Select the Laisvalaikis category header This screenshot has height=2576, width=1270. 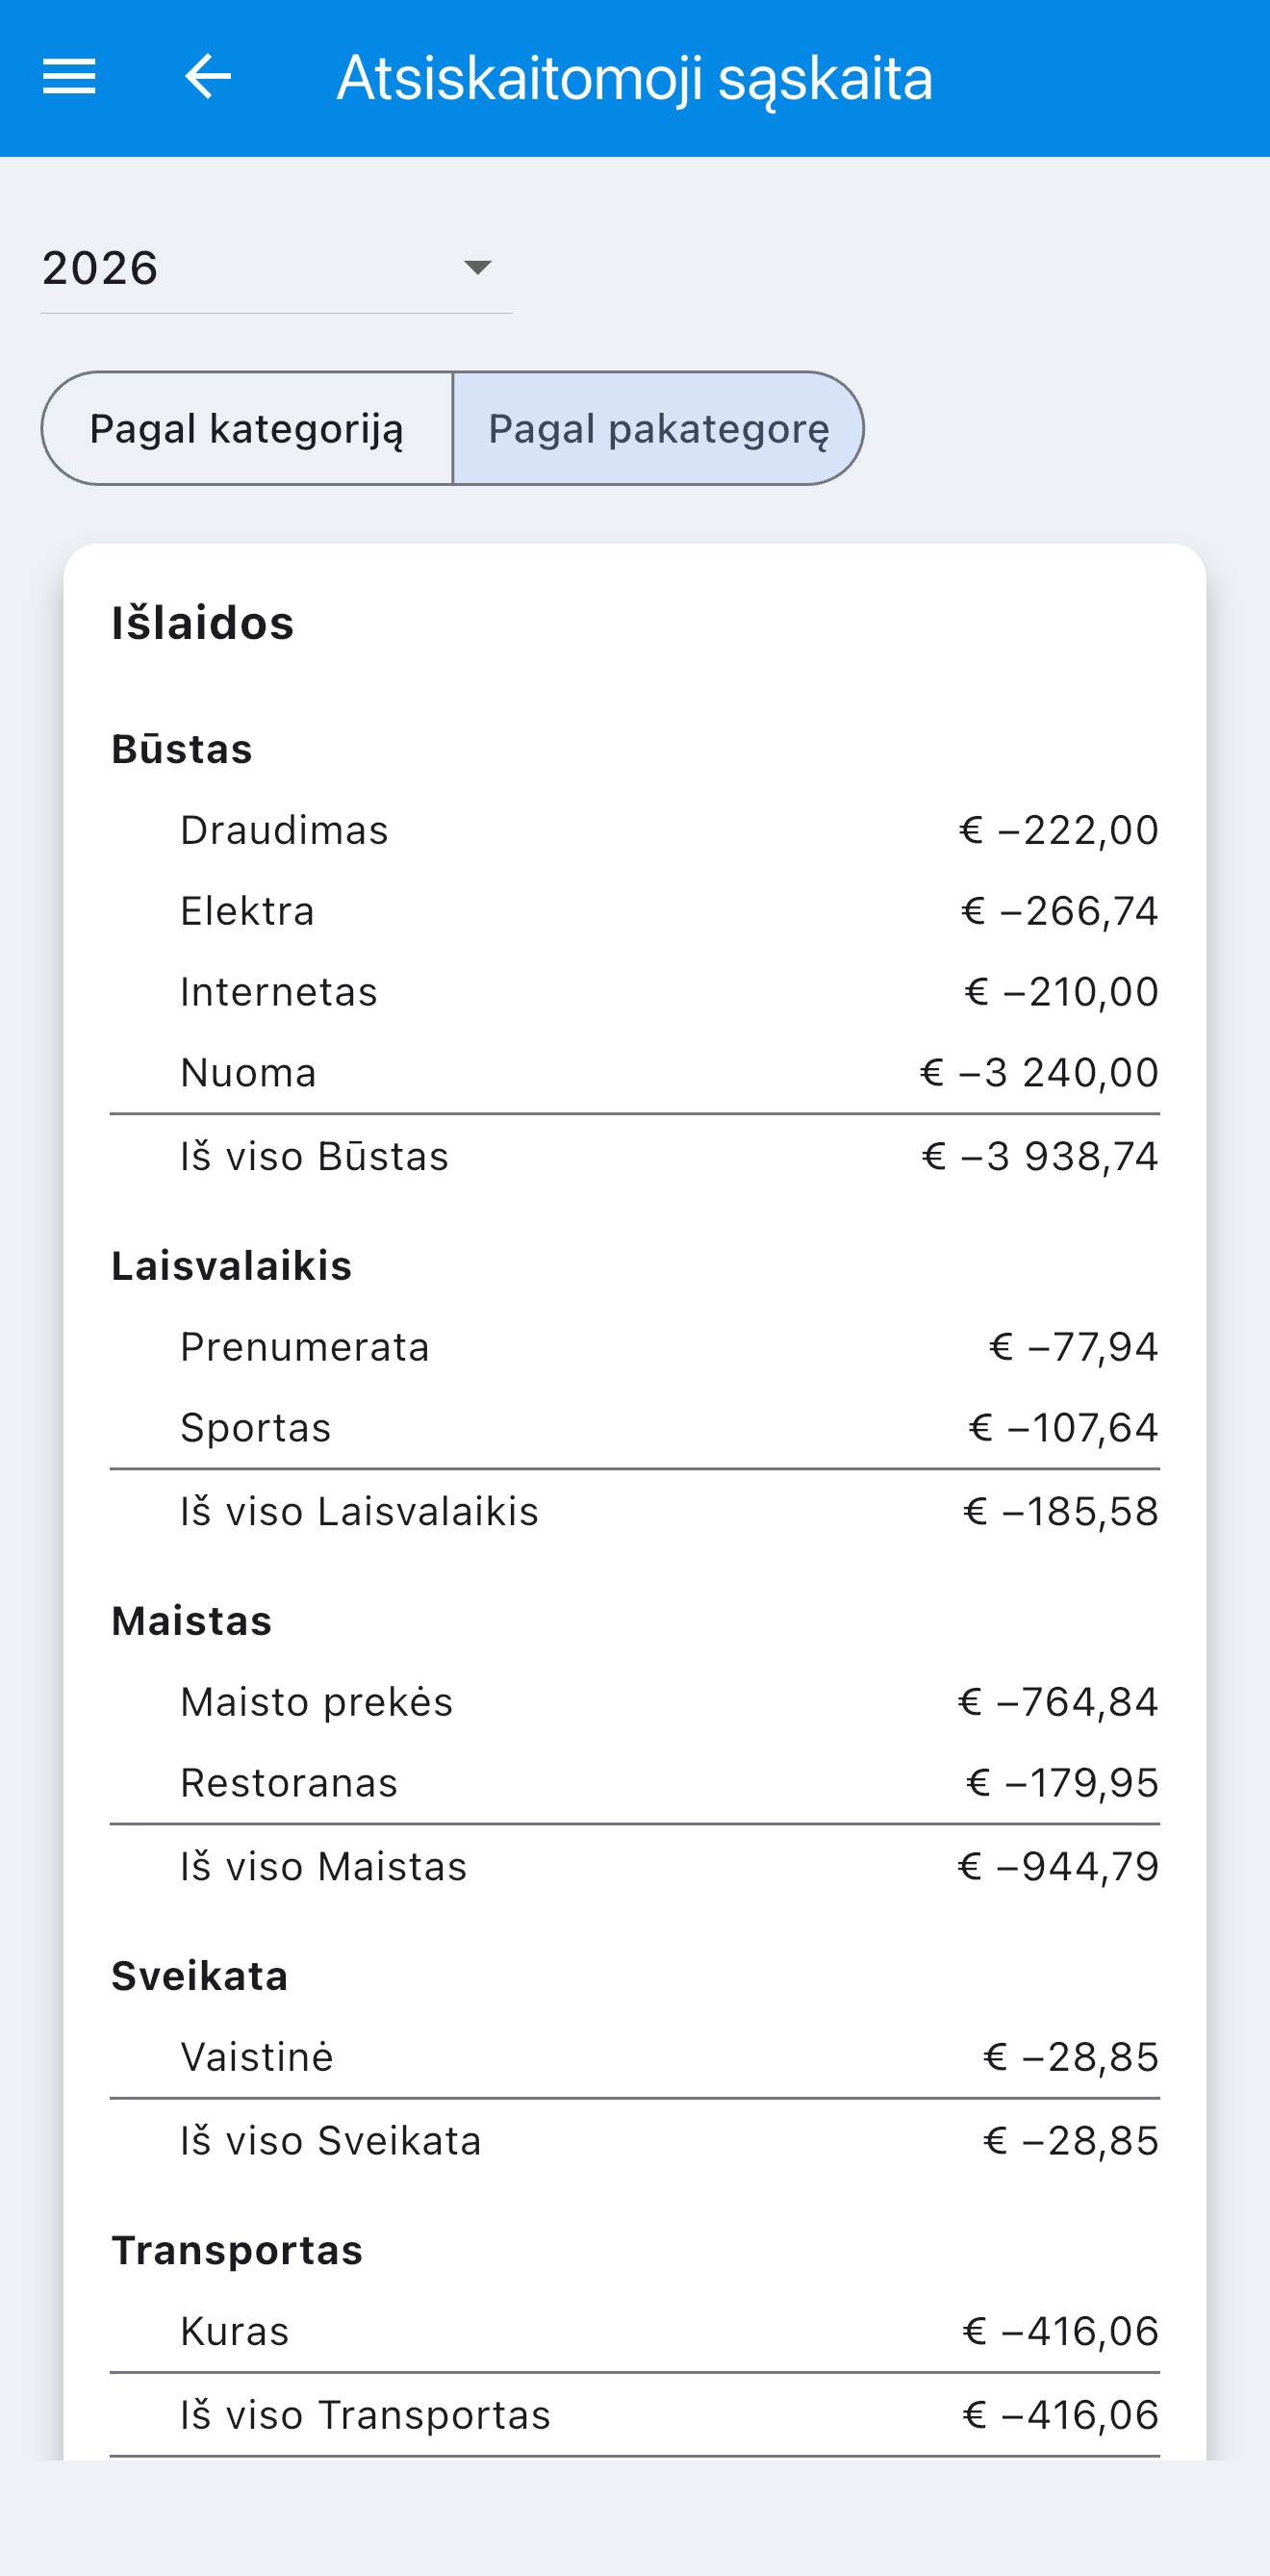click(x=231, y=1266)
